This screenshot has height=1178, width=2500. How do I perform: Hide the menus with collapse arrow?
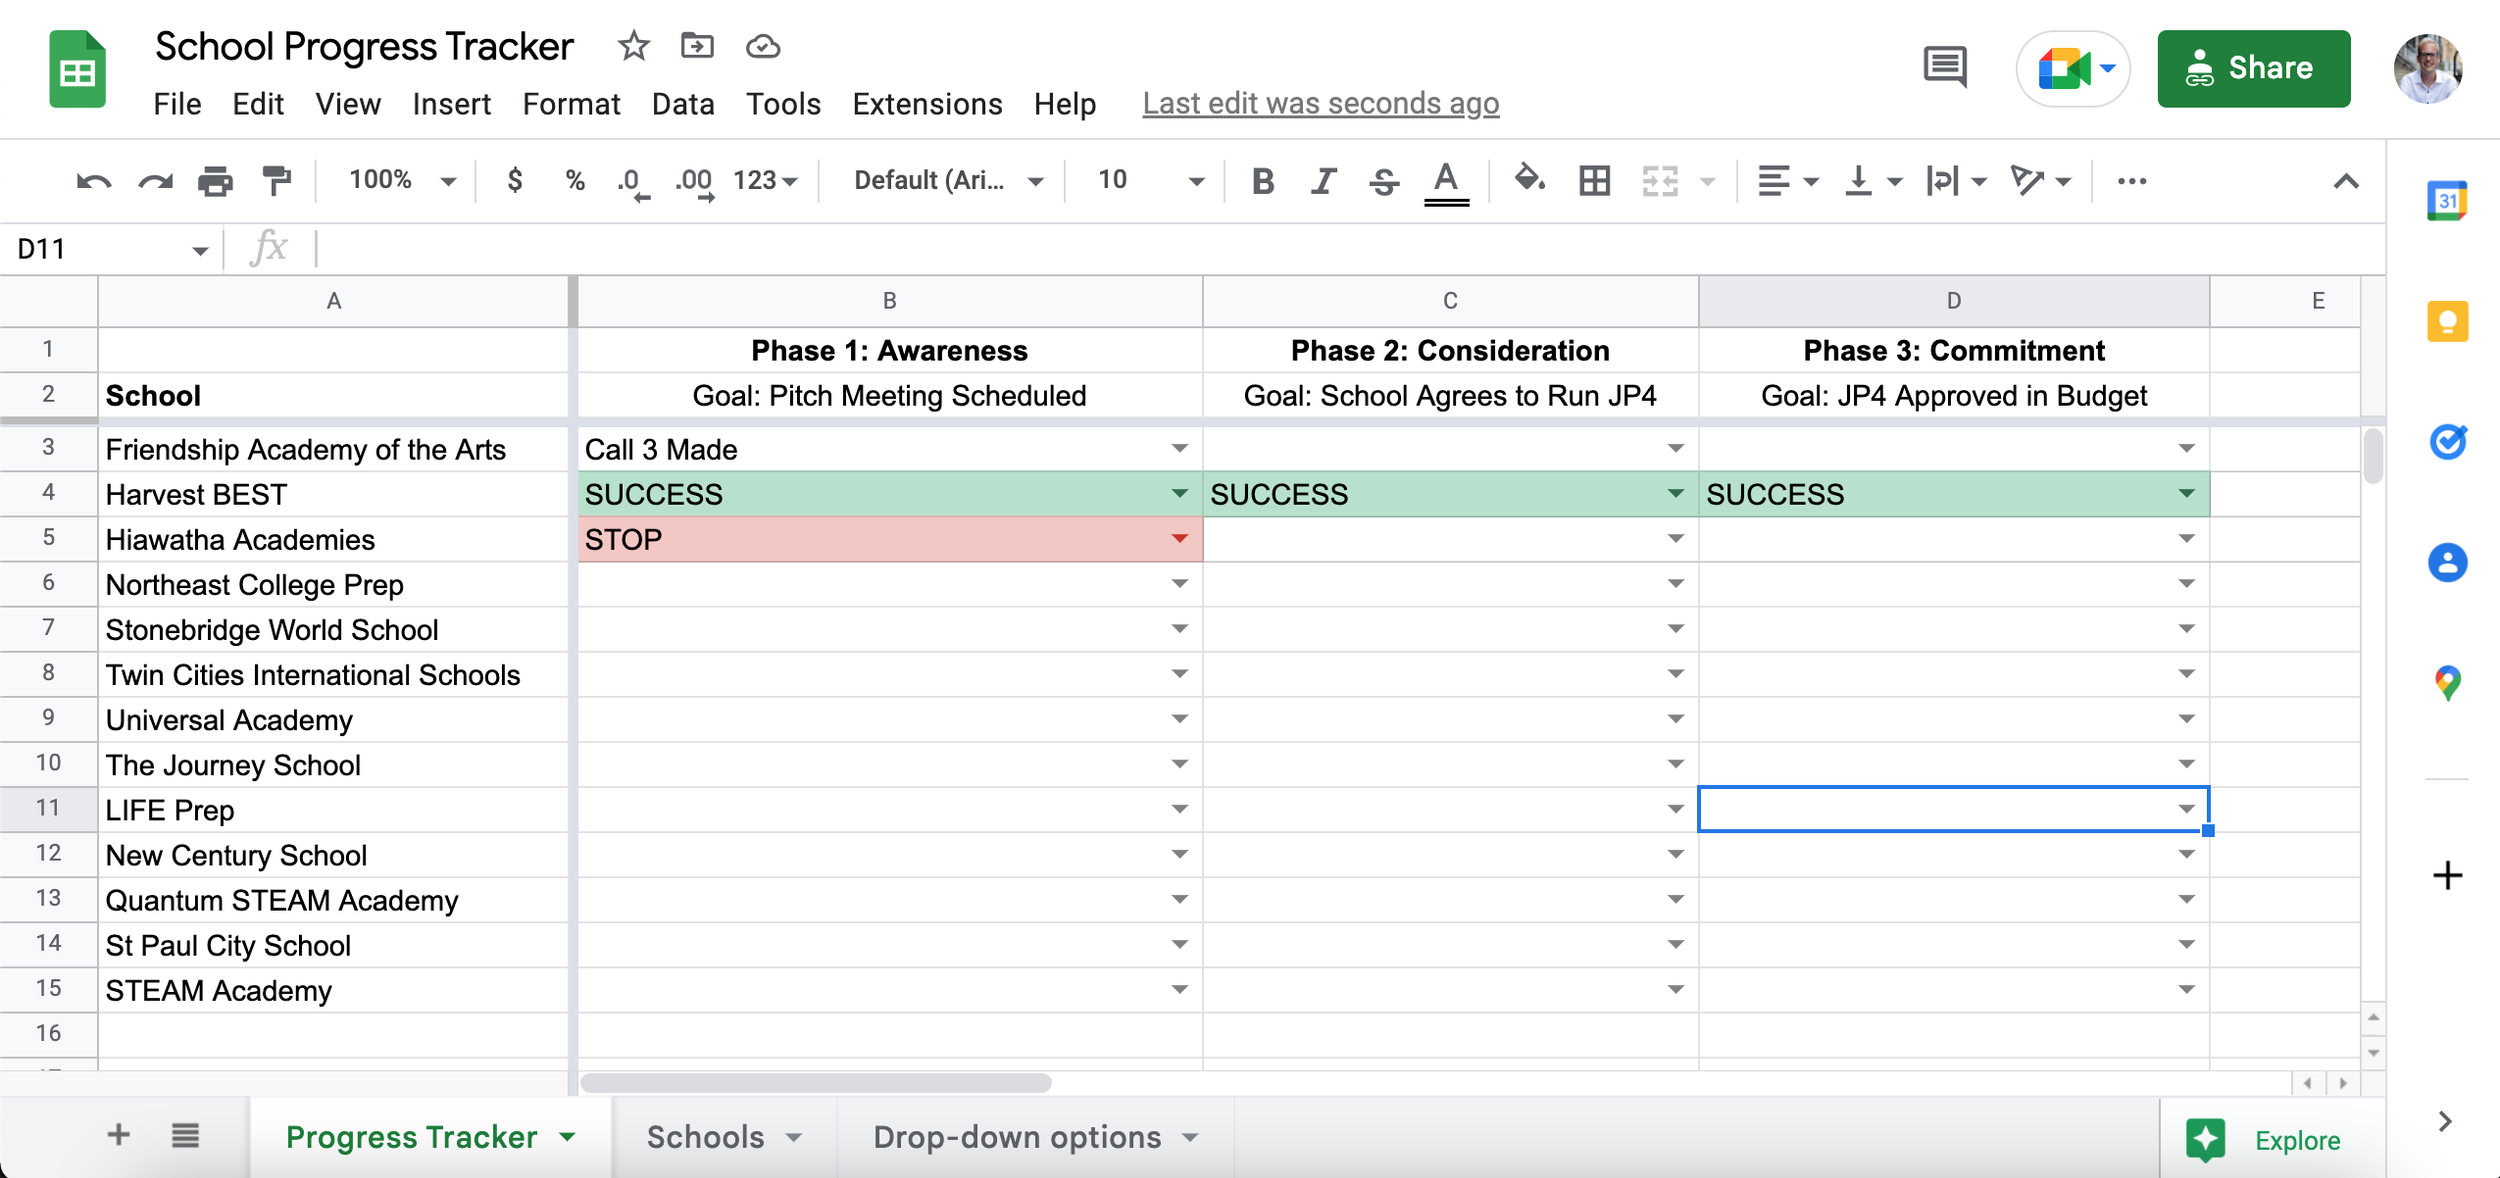tap(2346, 181)
